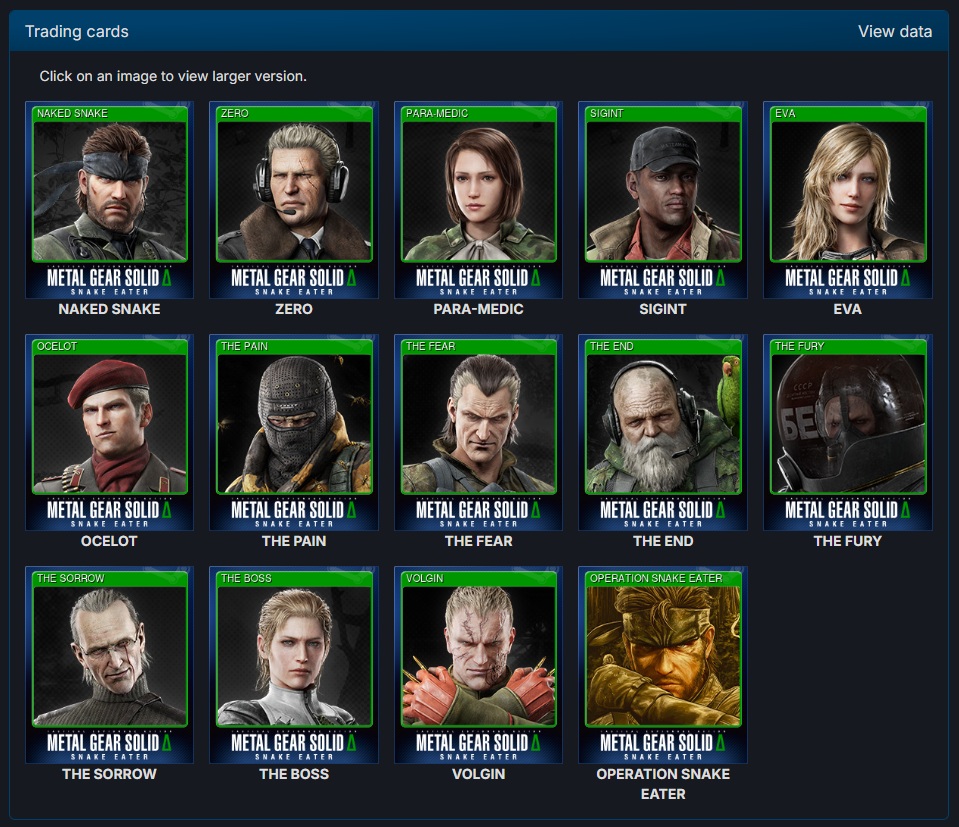Viewport: 959px width, 827px height.
Task: Open The Fear trading card image
Action: [x=478, y=432]
